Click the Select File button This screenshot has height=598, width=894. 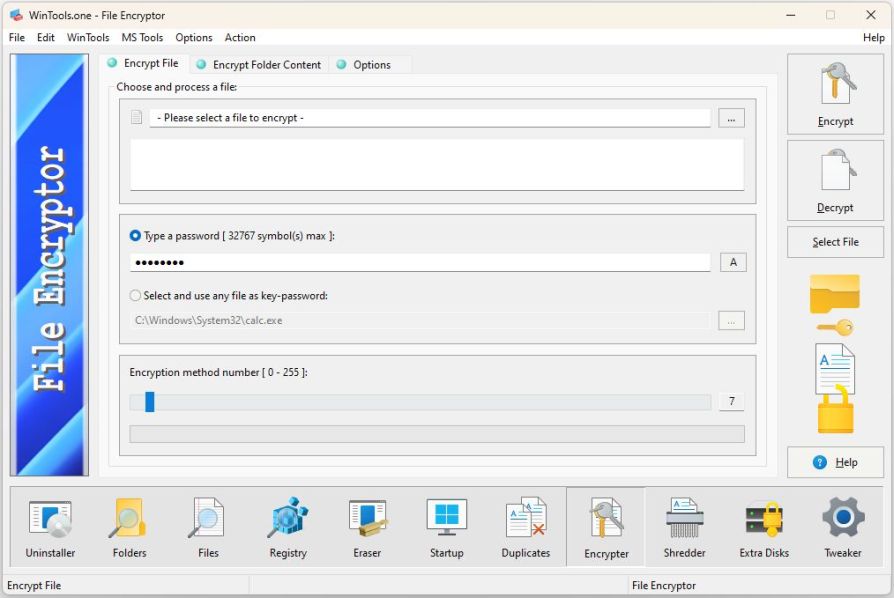coord(835,242)
